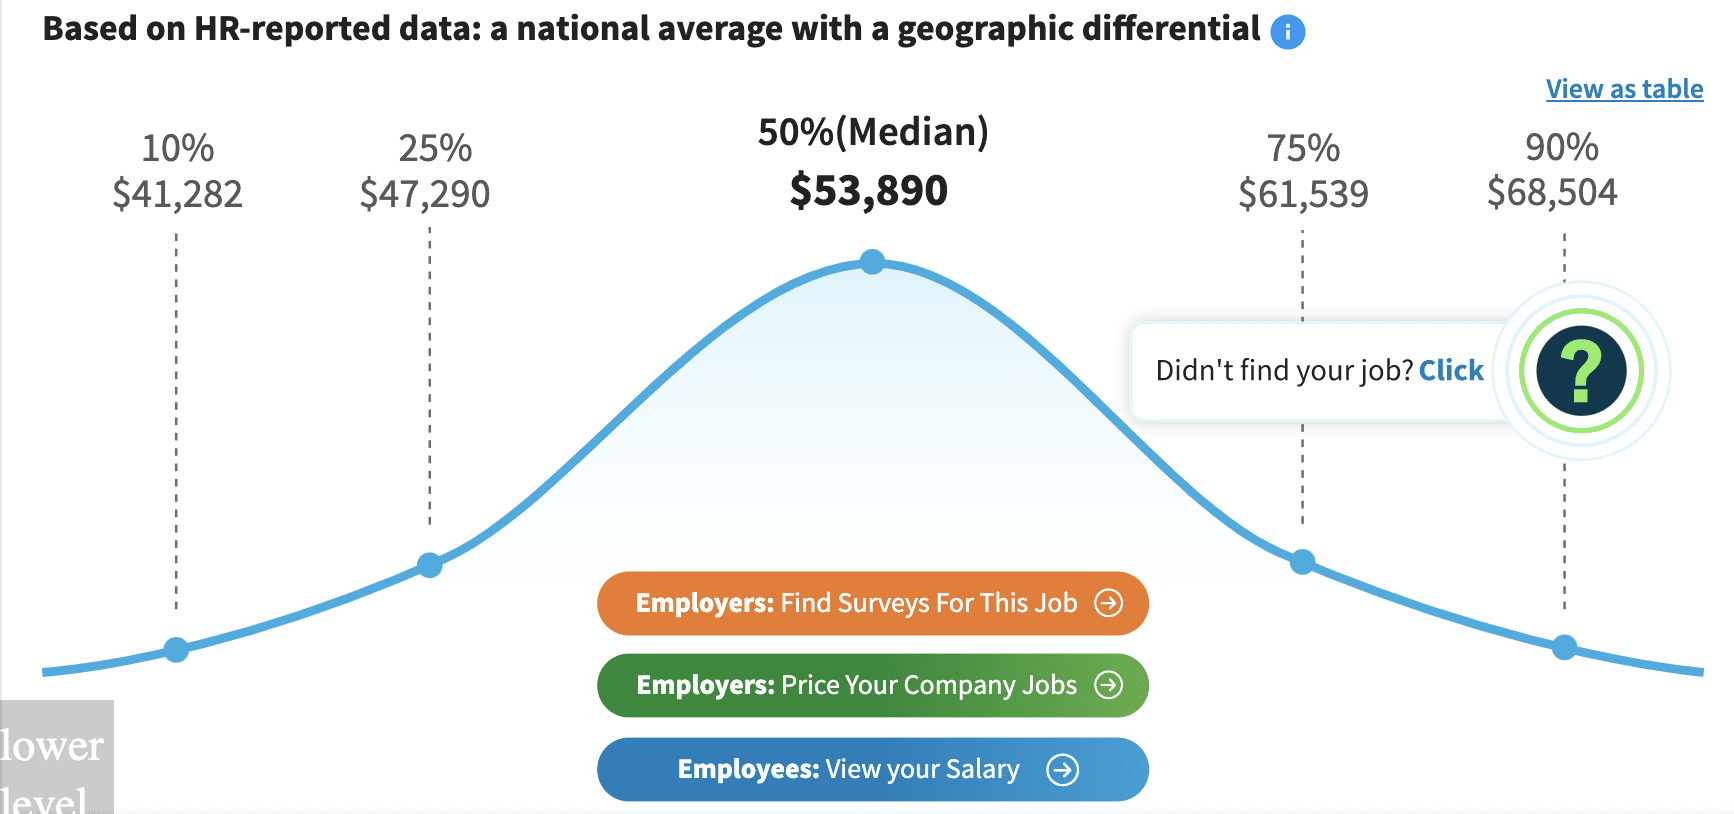Open the green question mark help icon

(x=1580, y=371)
